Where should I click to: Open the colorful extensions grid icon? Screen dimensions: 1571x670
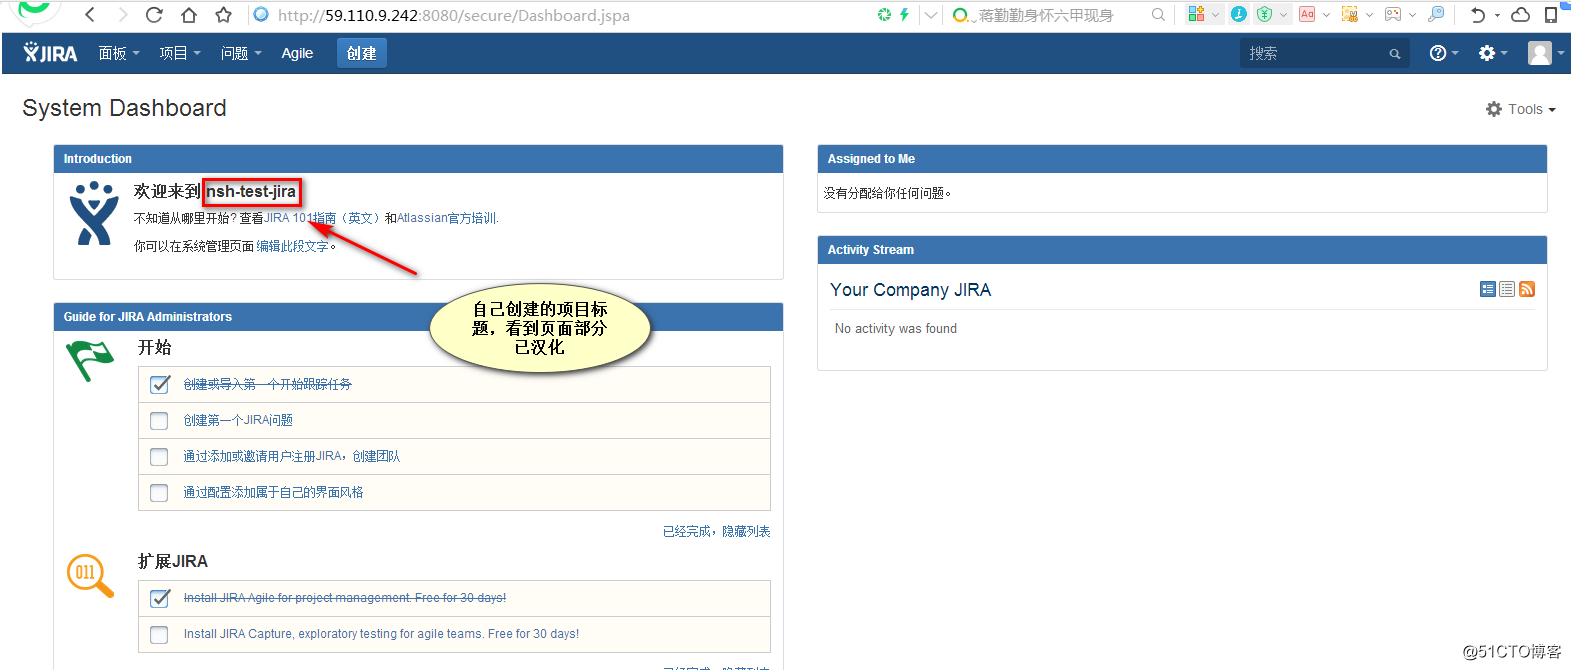(x=1196, y=14)
